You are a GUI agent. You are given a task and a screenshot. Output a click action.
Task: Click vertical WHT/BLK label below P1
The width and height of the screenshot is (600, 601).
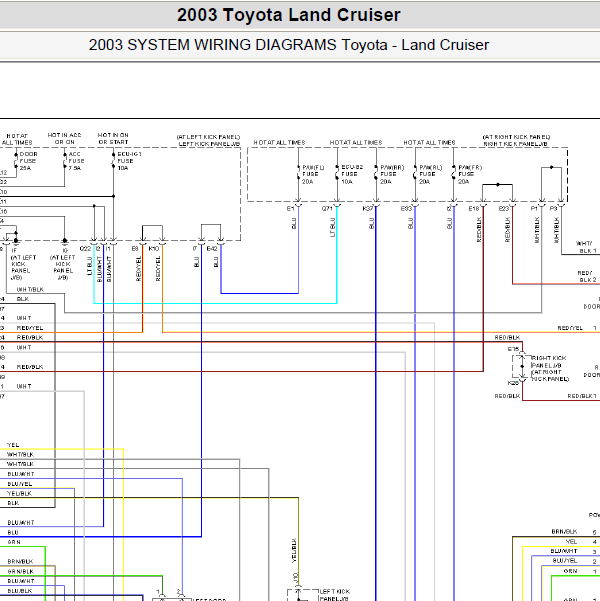pyautogui.click(x=537, y=230)
